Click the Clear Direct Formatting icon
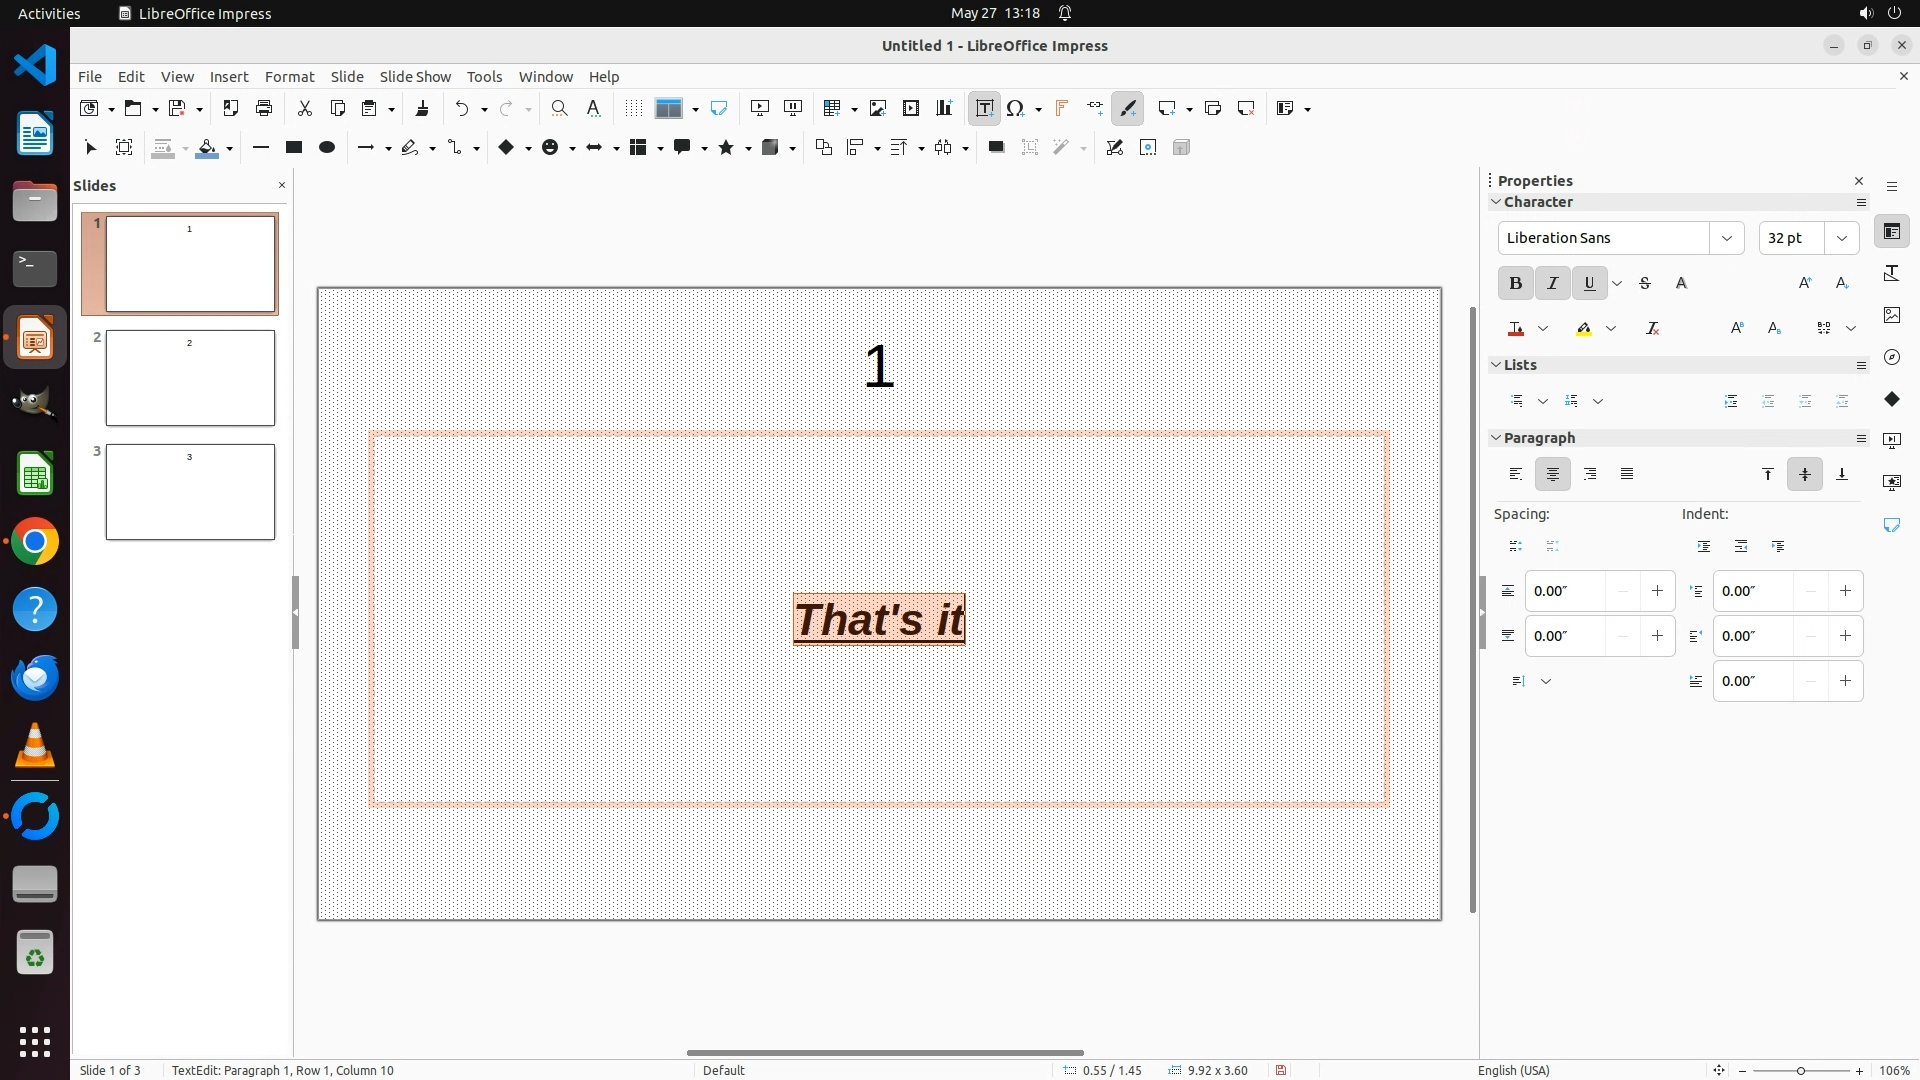This screenshot has height=1080, width=1920. [x=1652, y=329]
